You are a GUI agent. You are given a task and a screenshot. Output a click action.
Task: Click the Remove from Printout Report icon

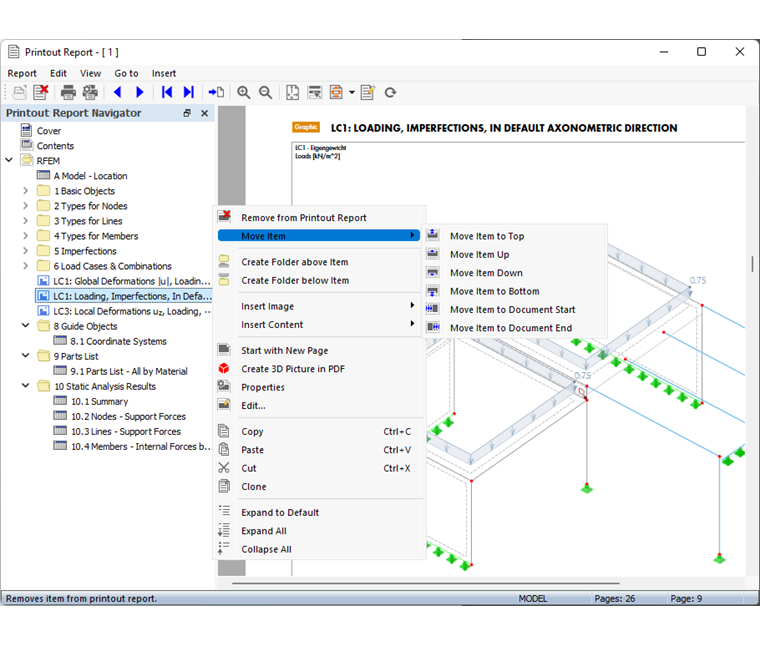pos(224,217)
